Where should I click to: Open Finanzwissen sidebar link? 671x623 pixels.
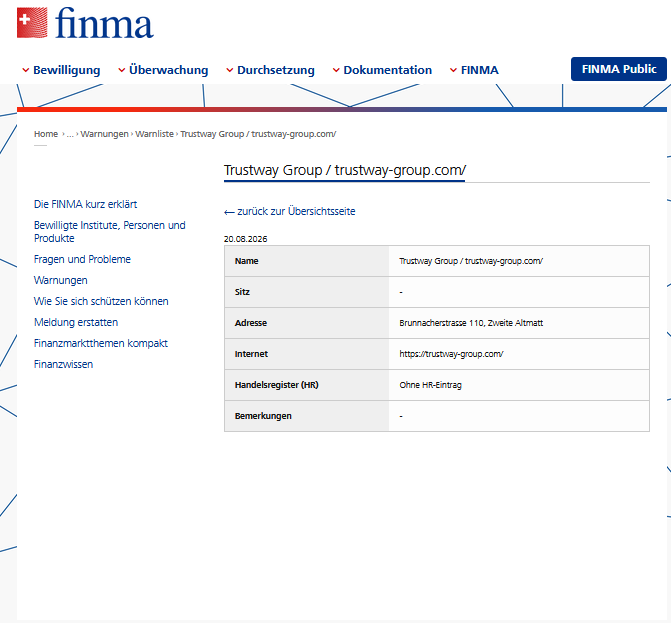[x=63, y=364]
